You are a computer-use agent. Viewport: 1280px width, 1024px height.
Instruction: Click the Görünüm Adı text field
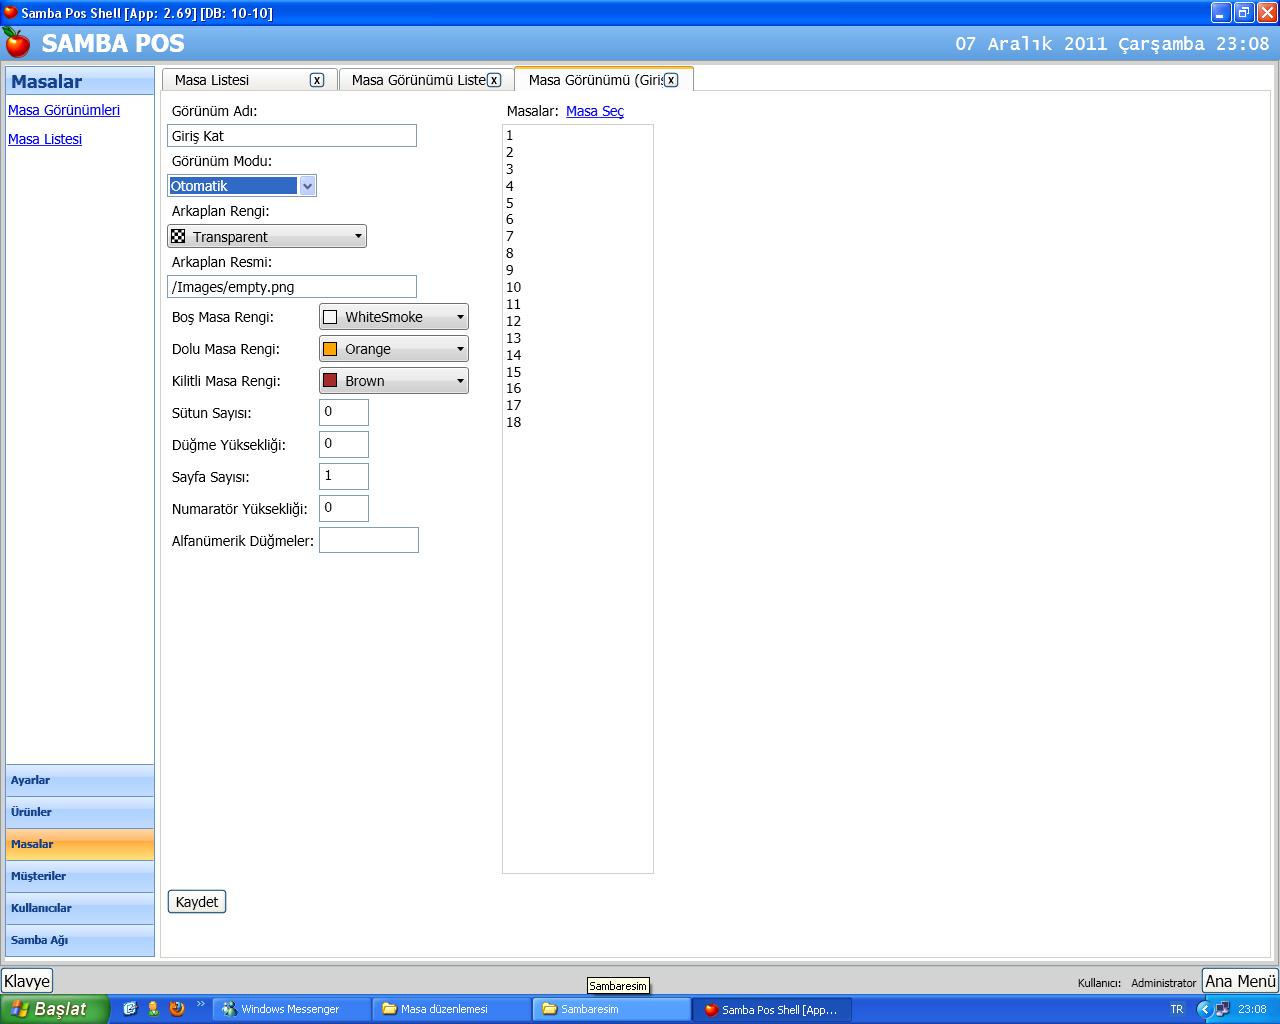tap(291, 136)
